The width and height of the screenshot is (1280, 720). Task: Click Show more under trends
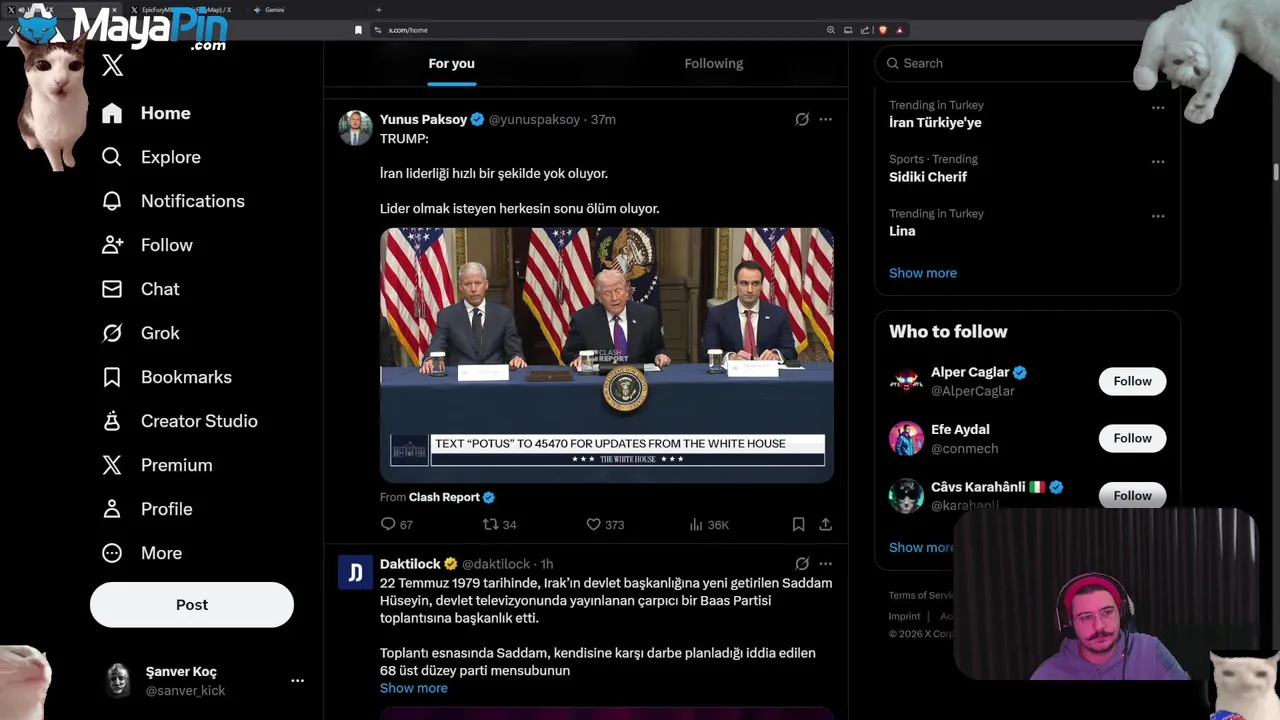point(923,273)
